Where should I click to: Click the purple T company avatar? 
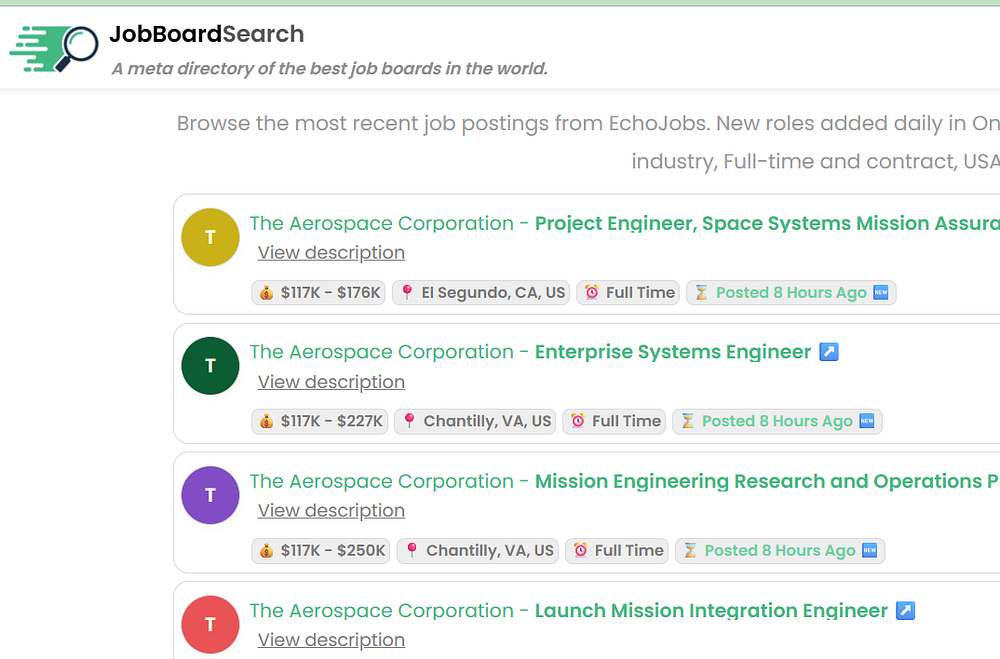(210, 495)
